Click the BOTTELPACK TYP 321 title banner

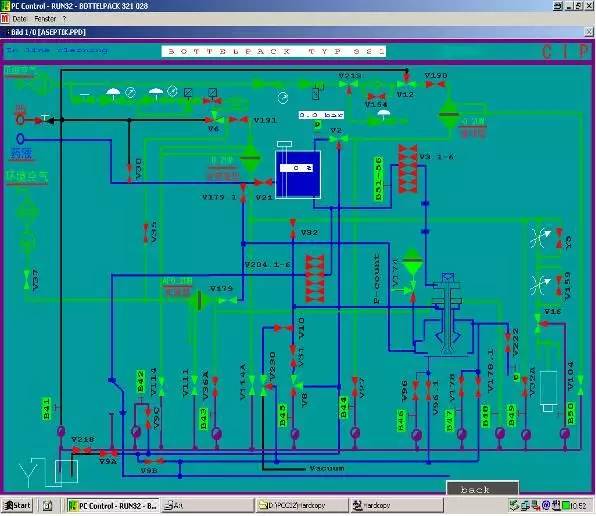(274, 51)
